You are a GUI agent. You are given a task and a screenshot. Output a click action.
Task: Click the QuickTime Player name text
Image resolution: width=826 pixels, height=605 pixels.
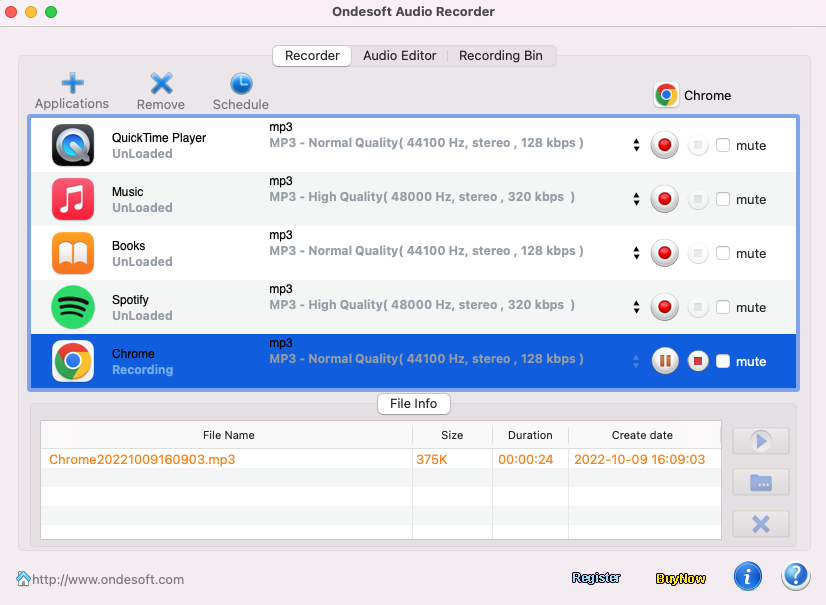[159, 138]
